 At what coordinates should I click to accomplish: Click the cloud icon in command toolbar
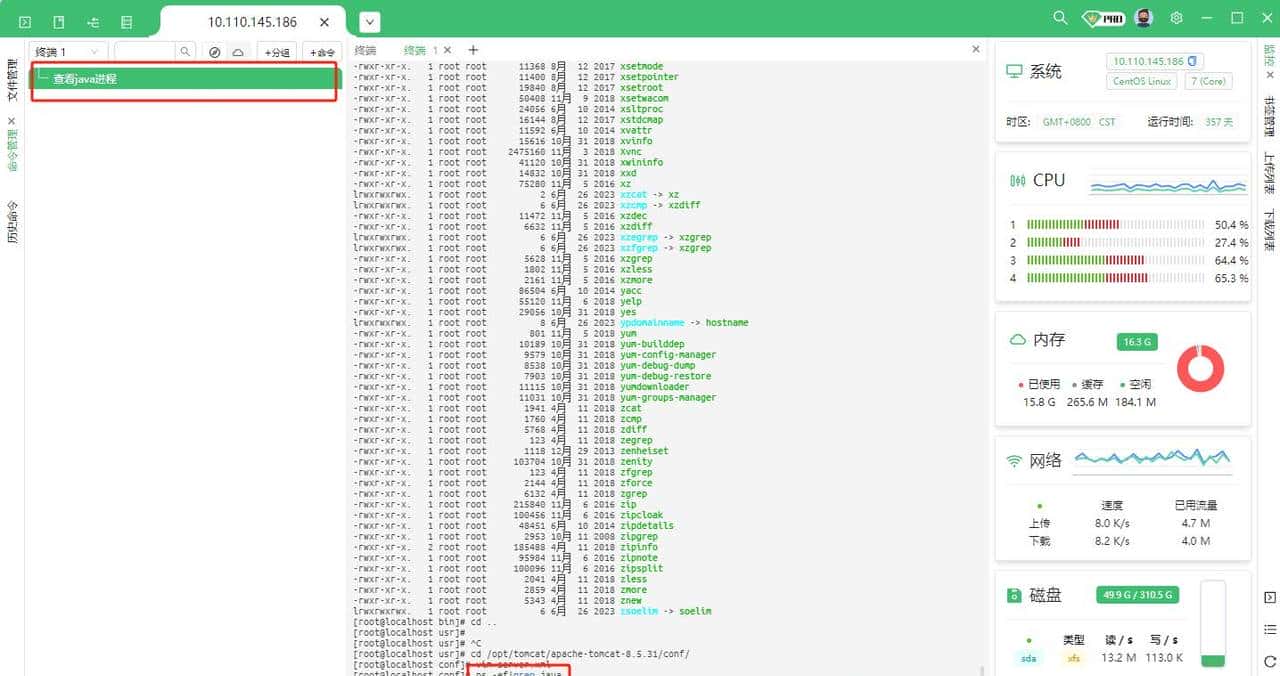coord(238,52)
